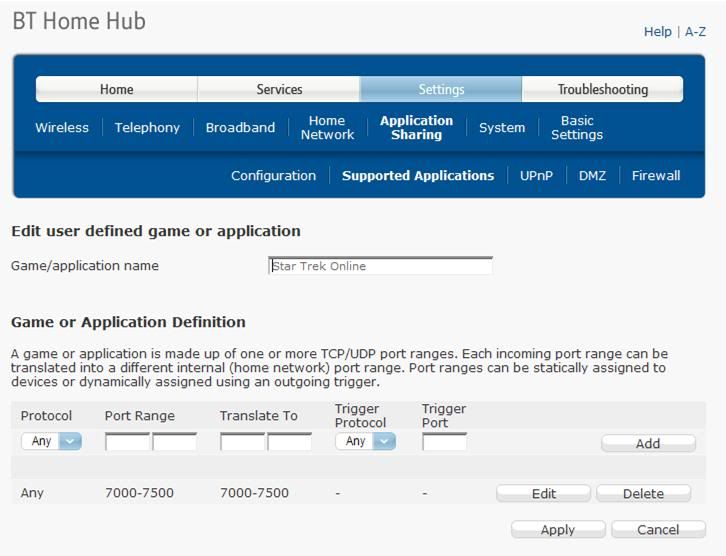This screenshot has height=556, width=726.
Task: Select Basic Settings menu item
Action: click(577, 128)
